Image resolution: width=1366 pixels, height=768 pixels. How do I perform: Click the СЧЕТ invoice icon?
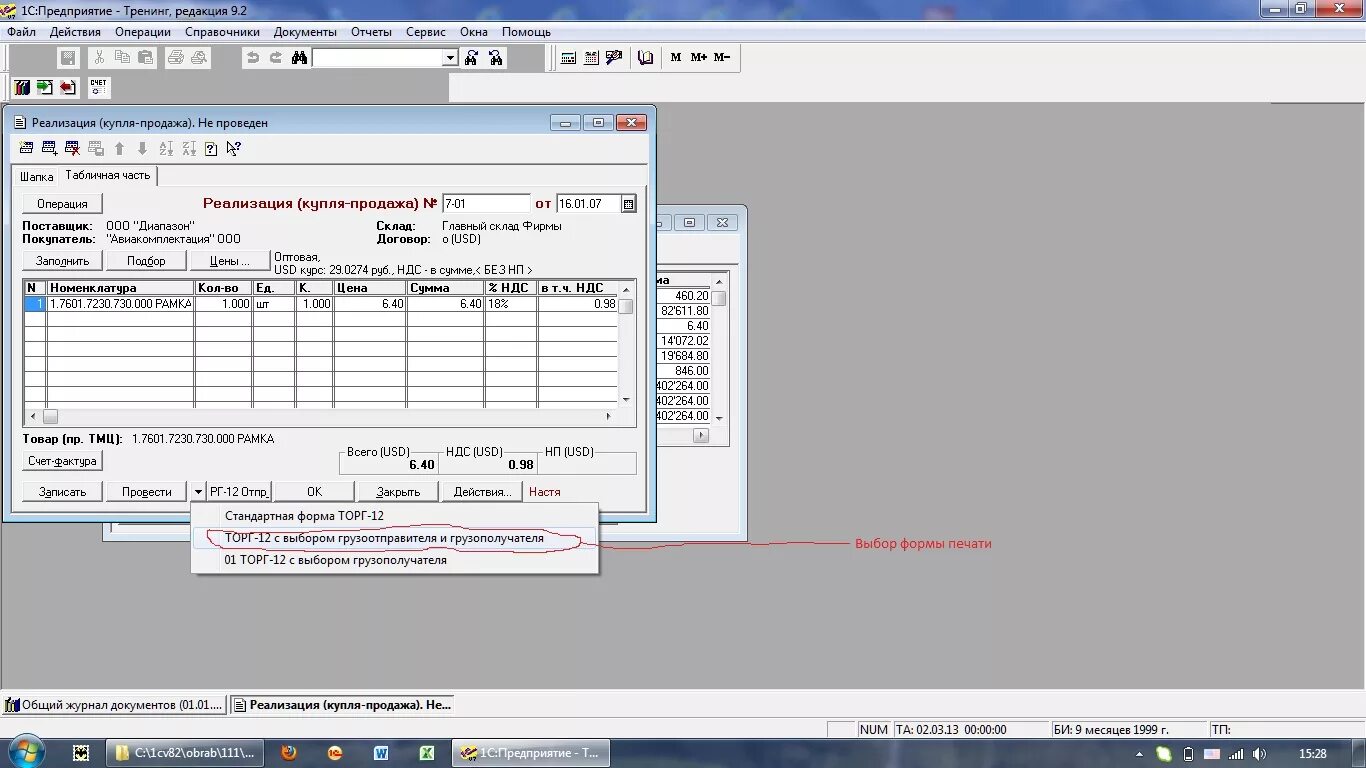(98, 88)
